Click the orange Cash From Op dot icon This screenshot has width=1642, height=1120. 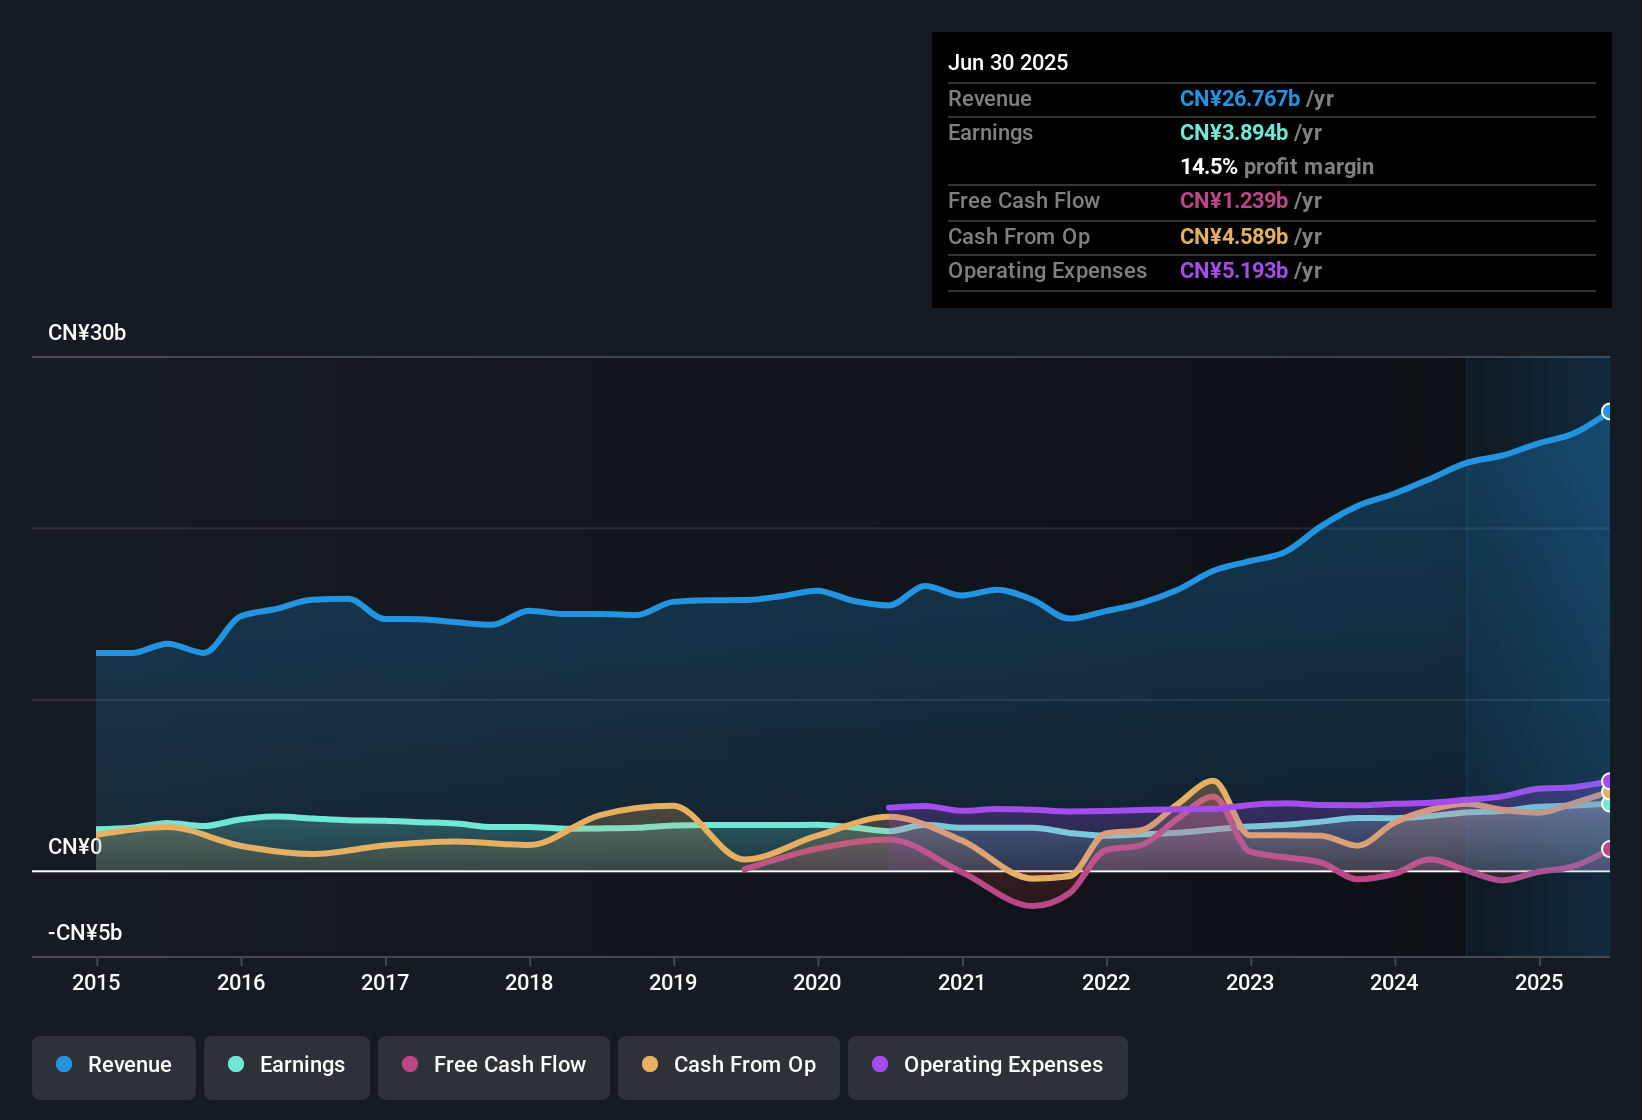point(649,1065)
